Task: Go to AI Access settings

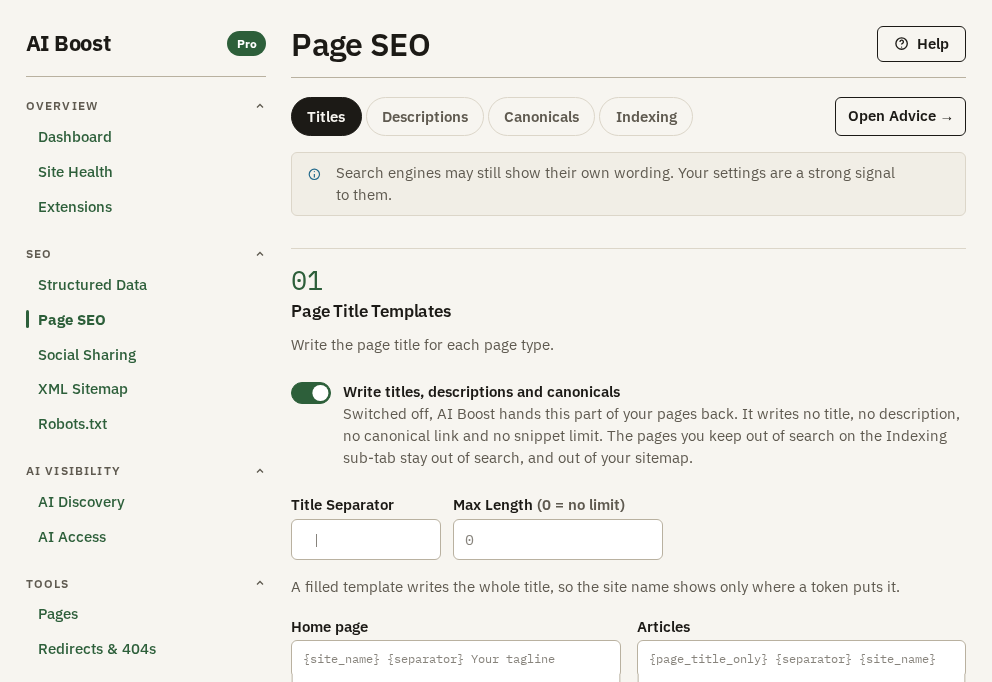Action: pos(72,536)
